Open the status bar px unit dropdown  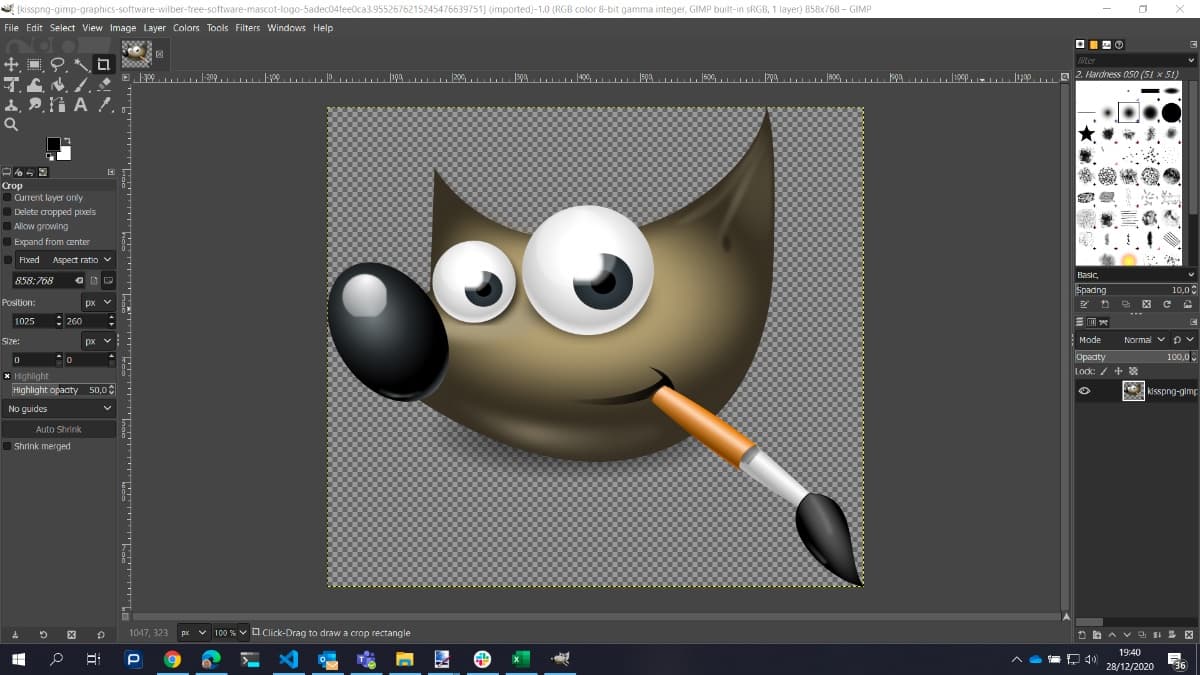pos(193,633)
